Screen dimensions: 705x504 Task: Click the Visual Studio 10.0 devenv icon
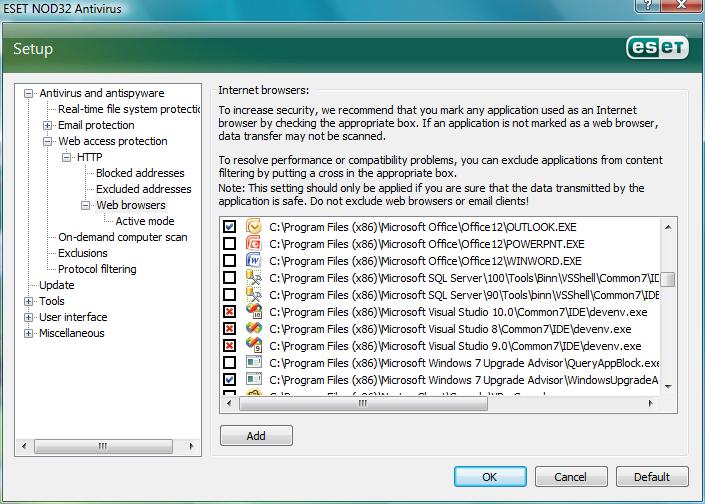(x=254, y=311)
